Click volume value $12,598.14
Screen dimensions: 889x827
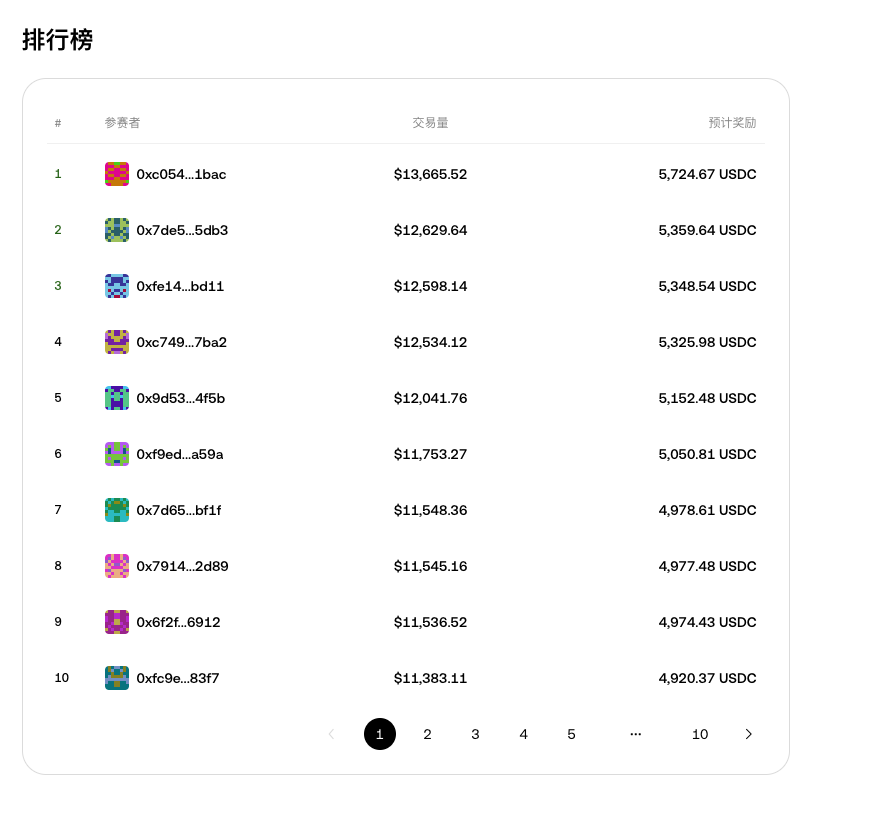(430, 286)
